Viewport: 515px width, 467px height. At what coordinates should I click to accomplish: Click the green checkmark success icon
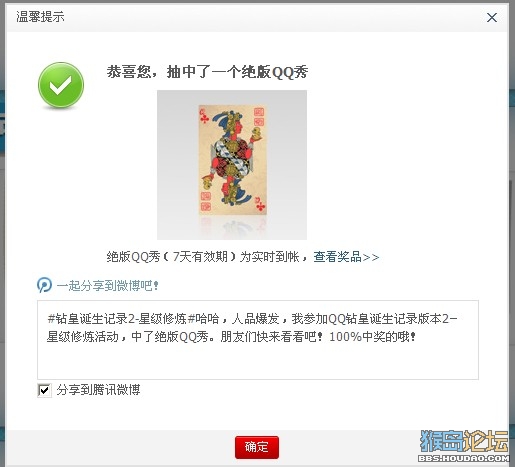click(x=61, y=85)
